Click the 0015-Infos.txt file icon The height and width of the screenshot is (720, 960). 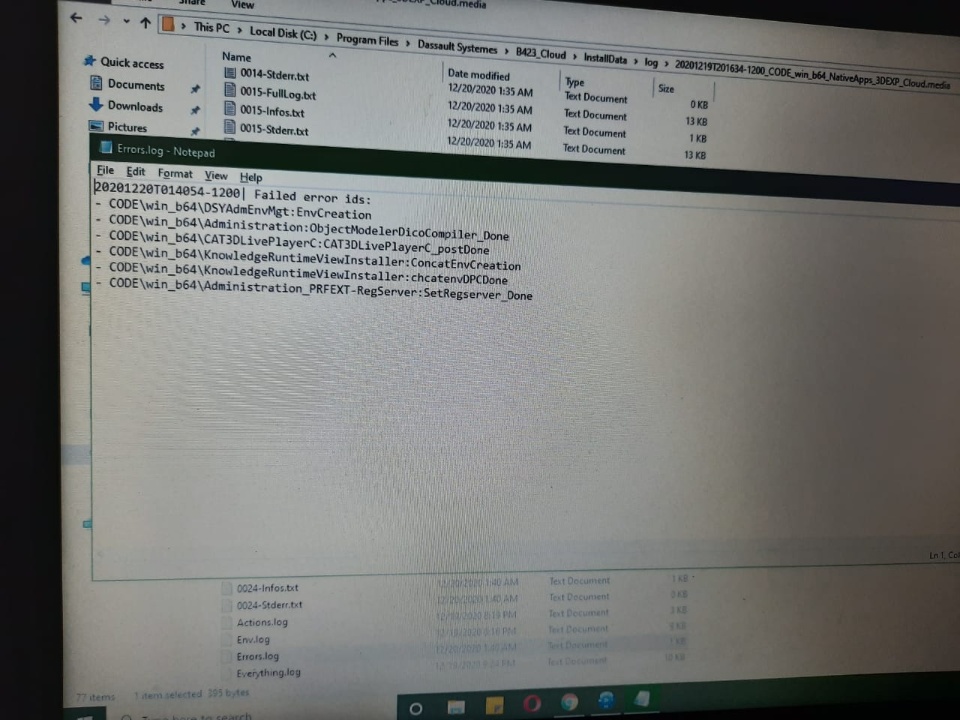tap(230, 108)
